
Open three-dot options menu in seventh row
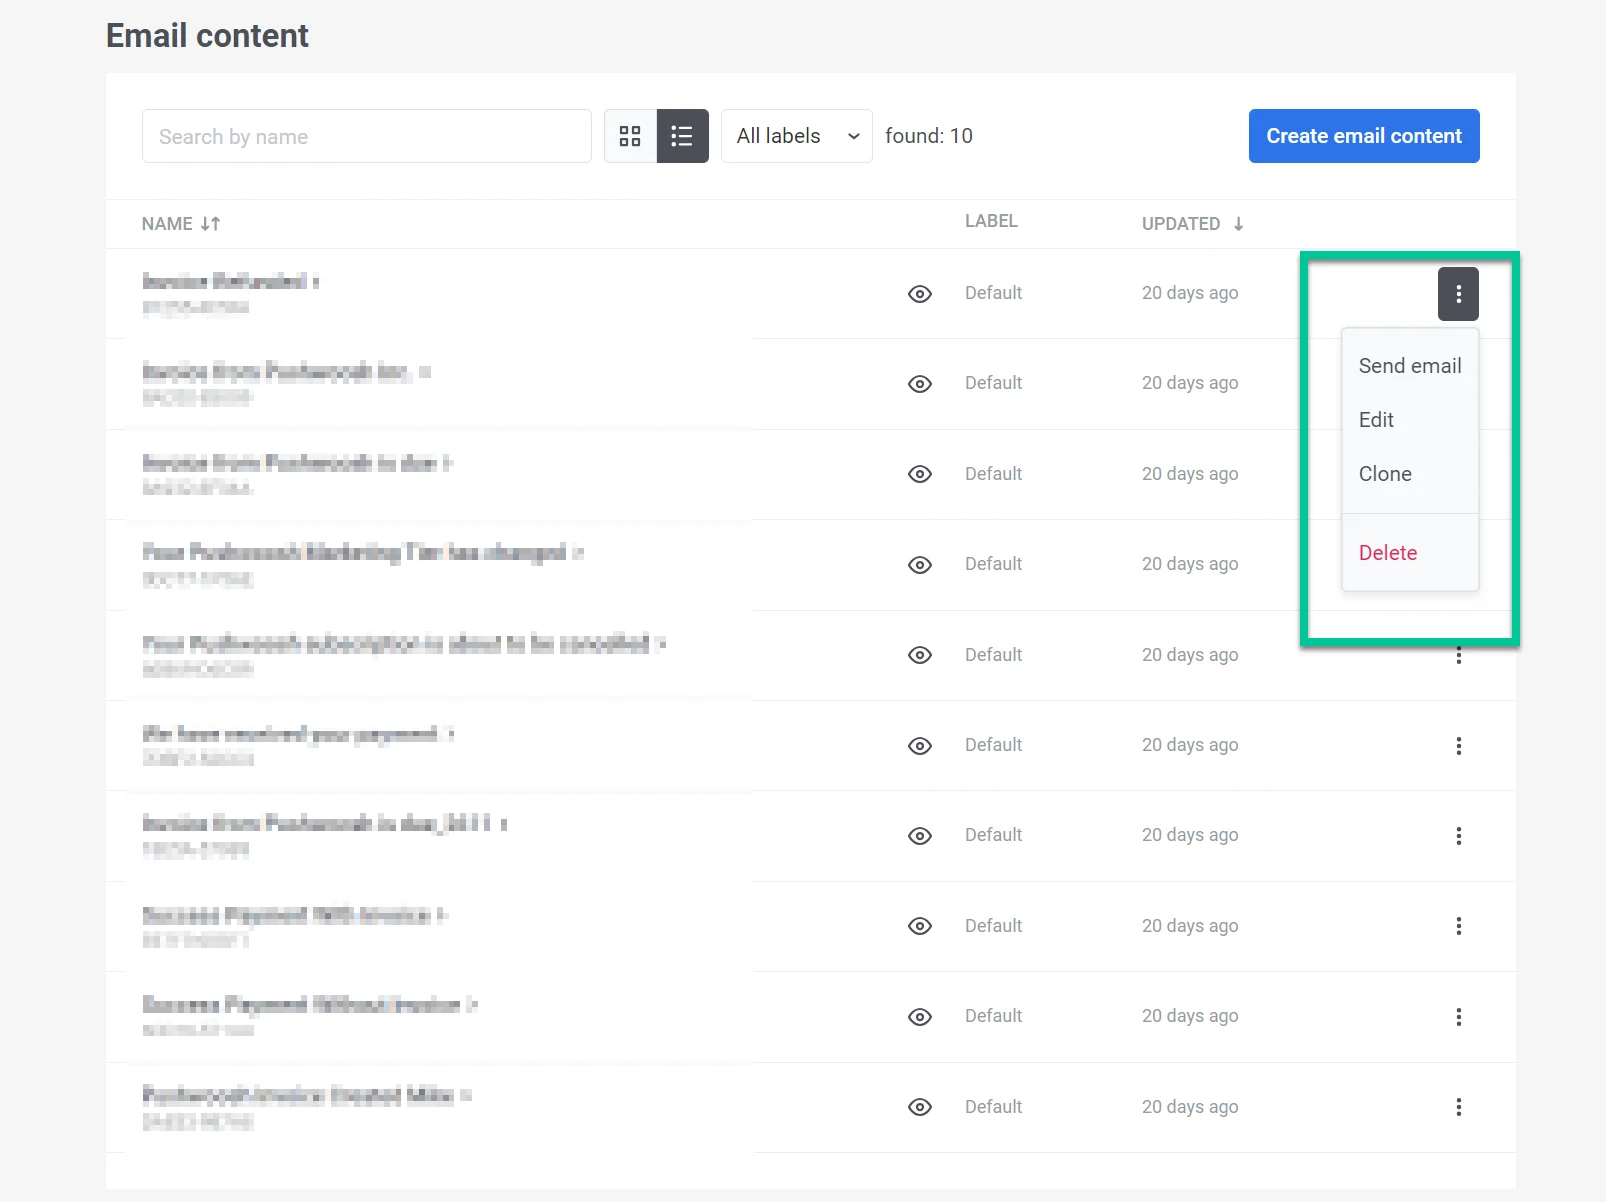[1458, 836]
